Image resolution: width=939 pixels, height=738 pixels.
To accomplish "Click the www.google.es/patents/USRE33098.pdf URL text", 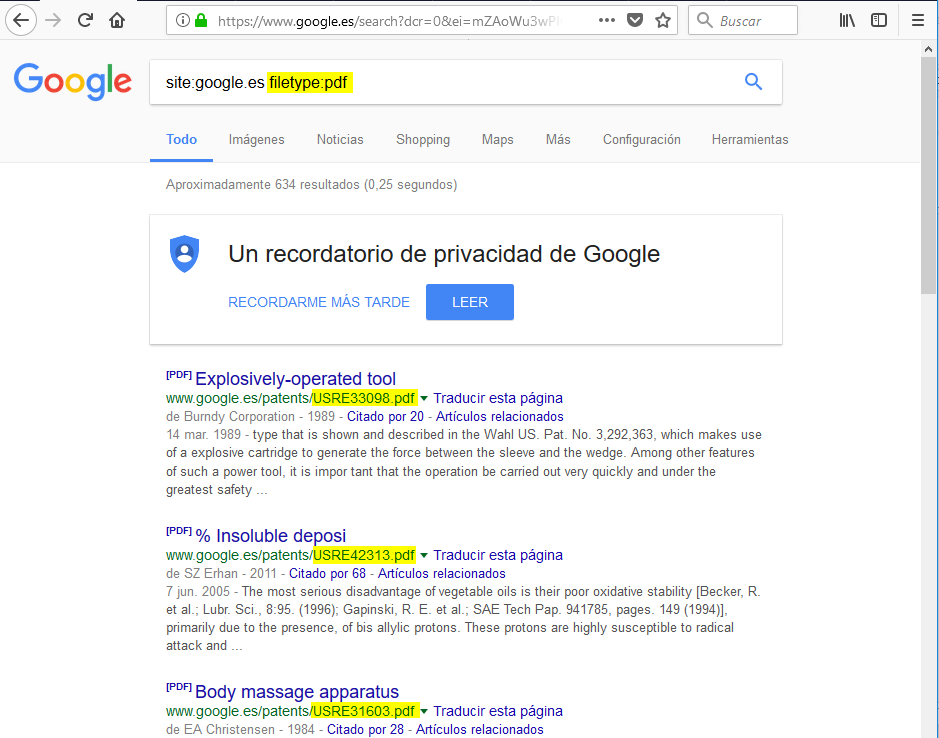I will [x=290, y=398].
